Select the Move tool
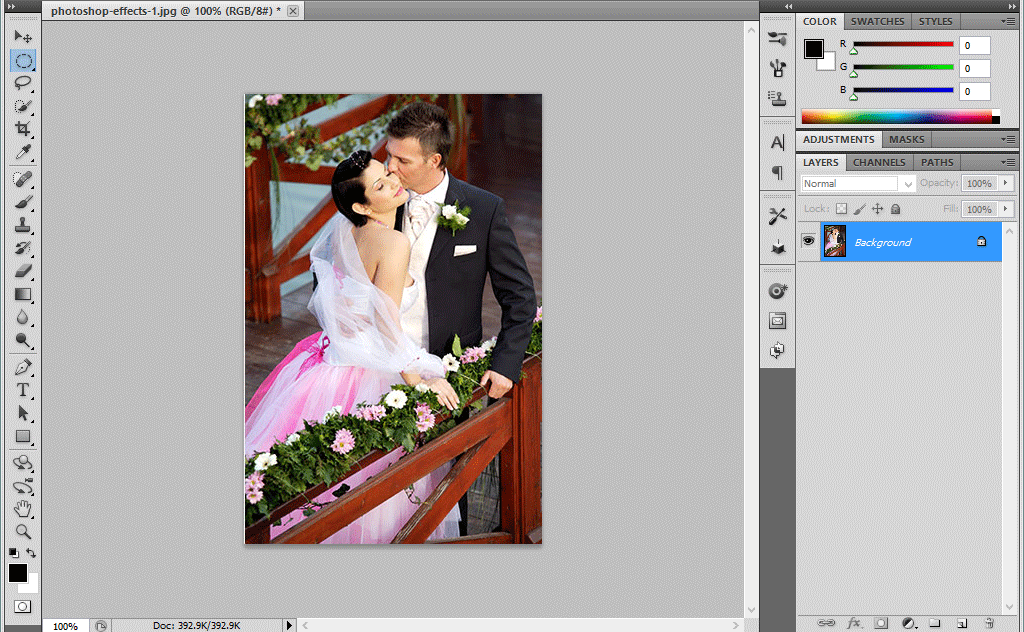 click(x=23, y=37)
